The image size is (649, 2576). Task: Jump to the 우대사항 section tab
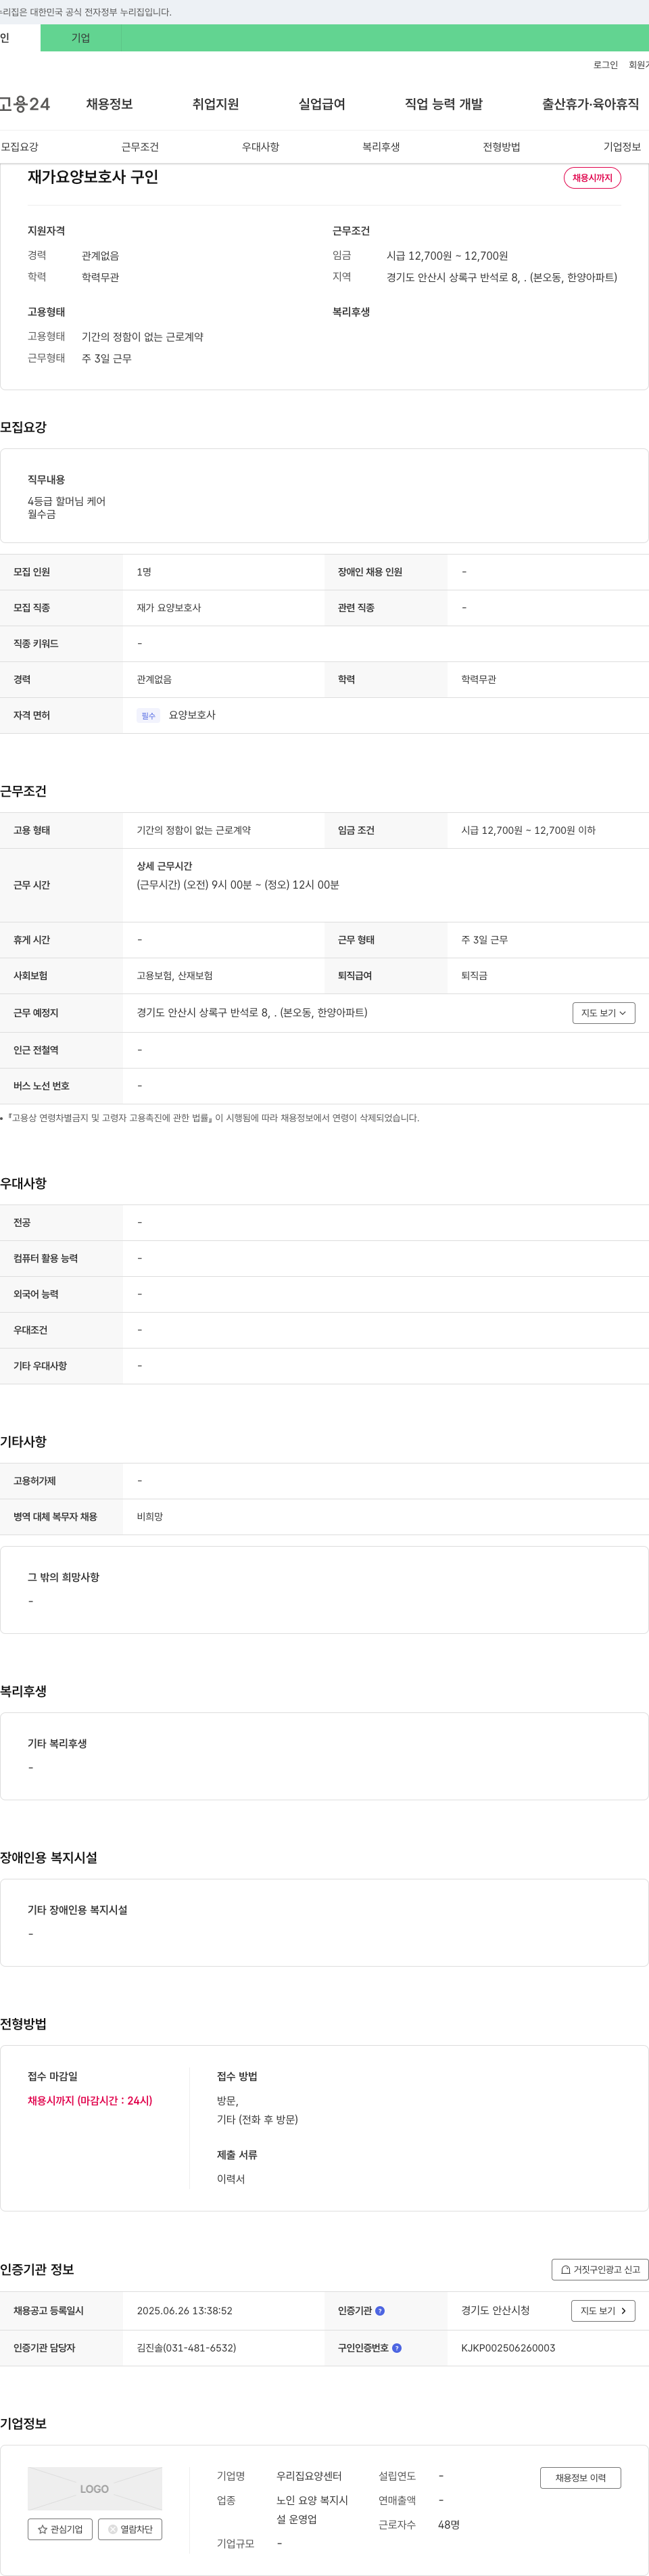(x=261, y=147)
